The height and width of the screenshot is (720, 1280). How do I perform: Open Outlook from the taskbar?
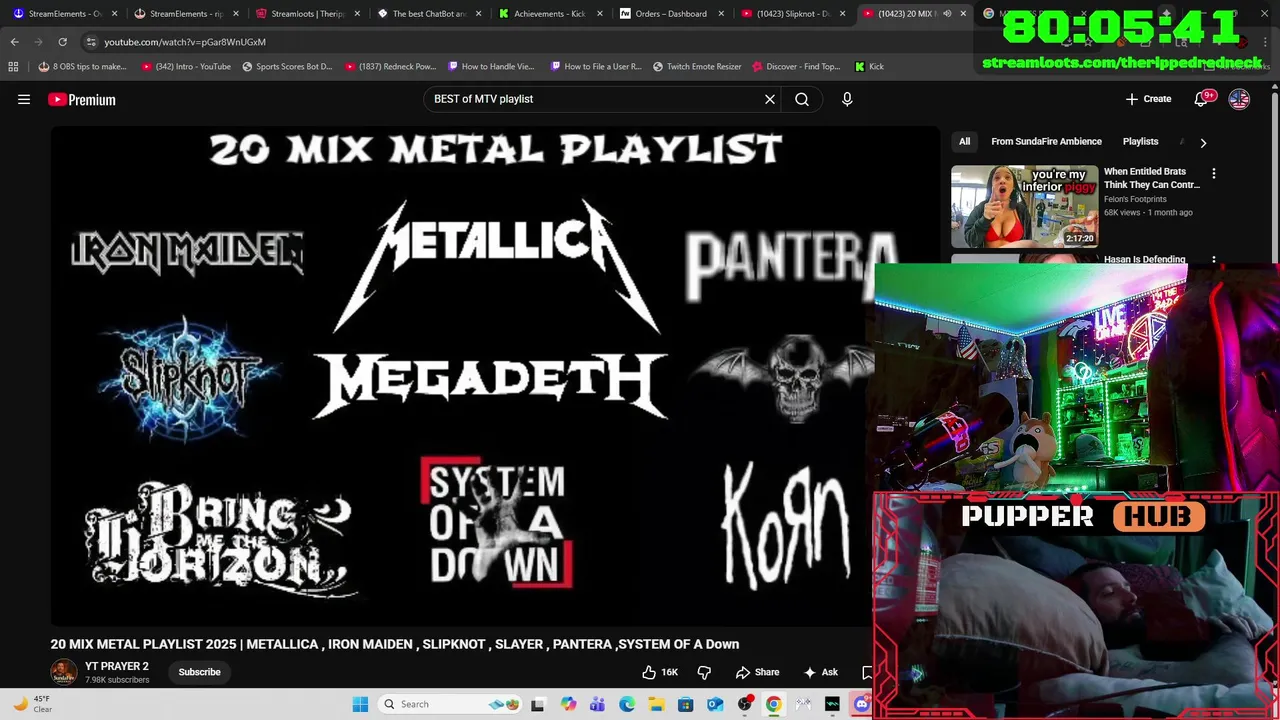point(715,704)
